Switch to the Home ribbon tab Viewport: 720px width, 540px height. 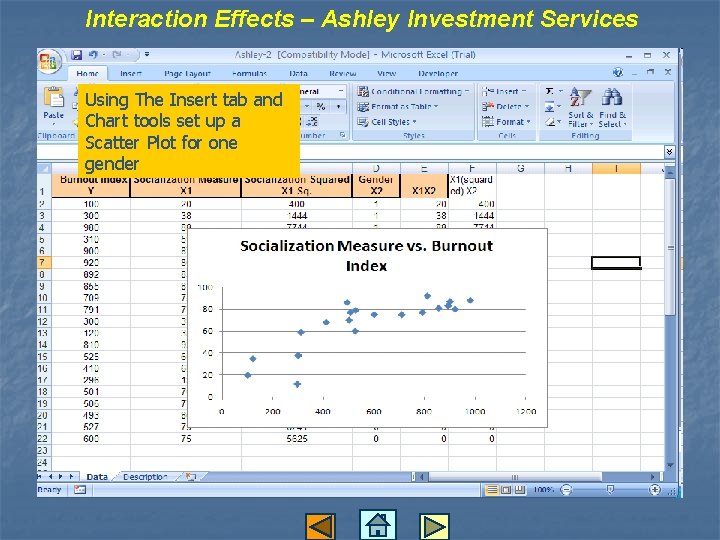point(87,73)
